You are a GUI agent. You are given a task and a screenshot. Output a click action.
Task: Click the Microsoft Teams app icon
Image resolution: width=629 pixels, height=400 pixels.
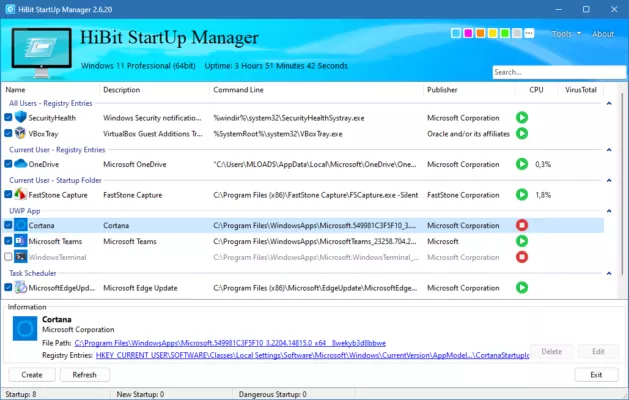click(20, 241)
